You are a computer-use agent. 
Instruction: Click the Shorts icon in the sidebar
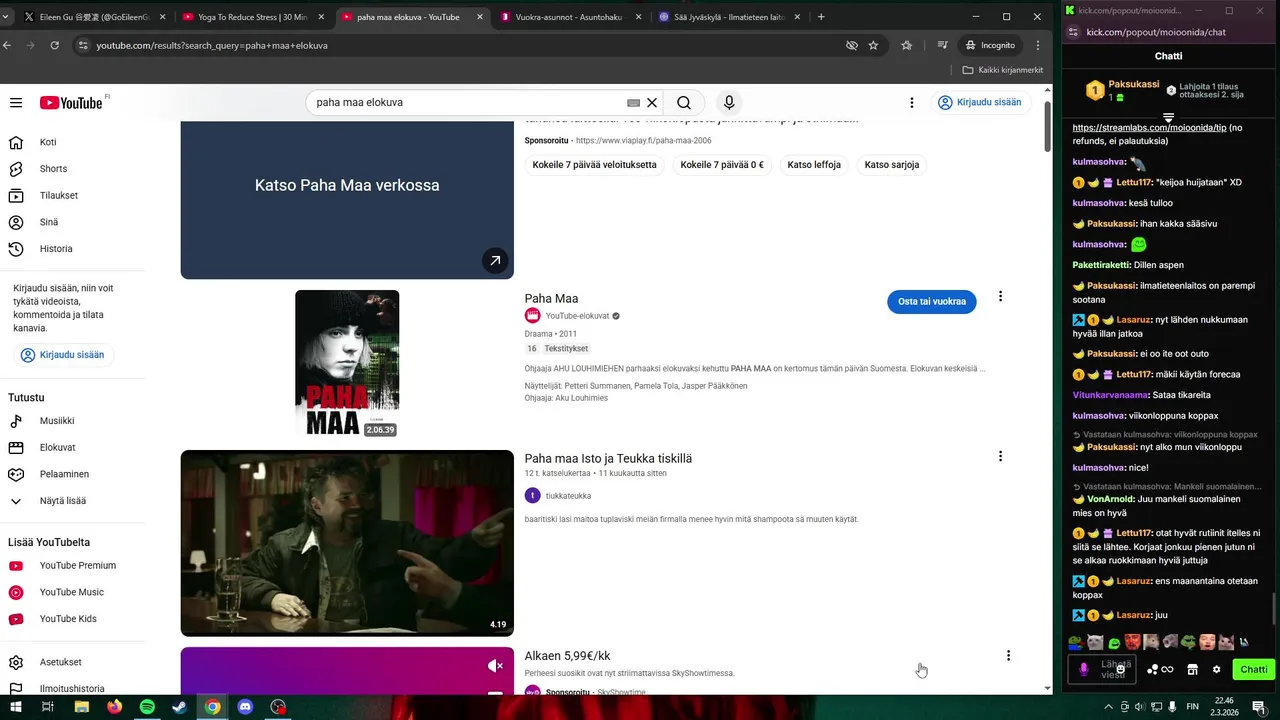point(16,169)
